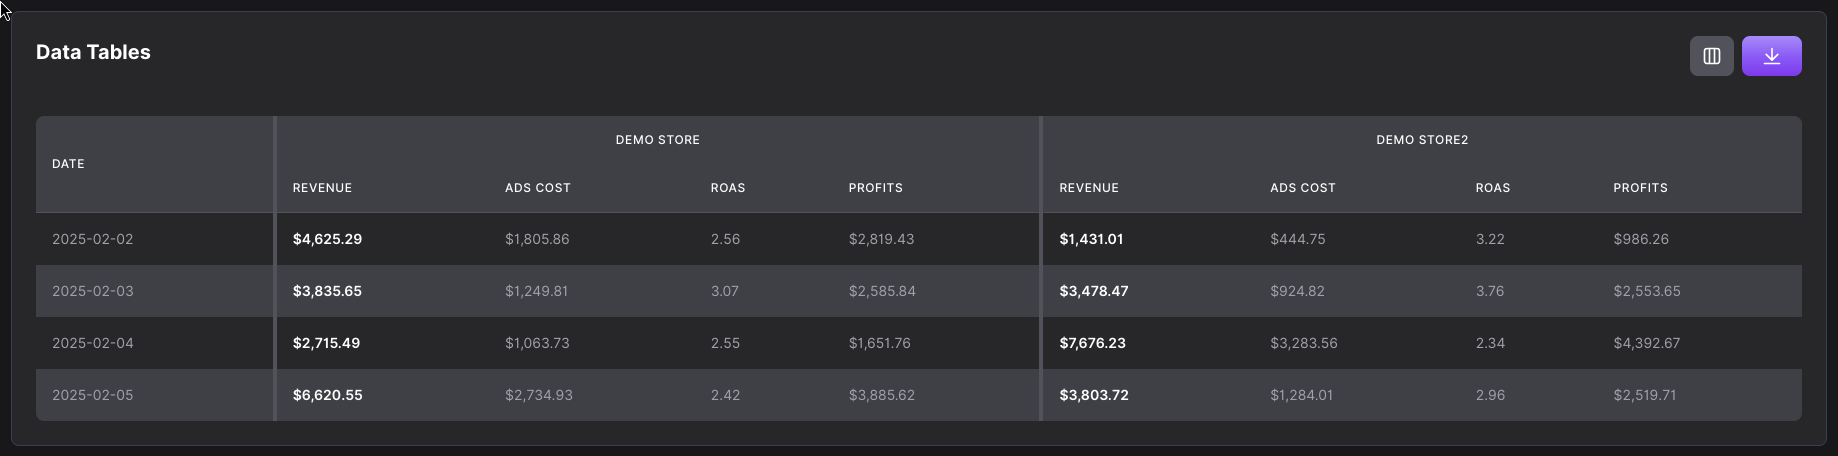Click the $3,885.62 profits cell
The image size is (1838, 456).
(881, 395)
